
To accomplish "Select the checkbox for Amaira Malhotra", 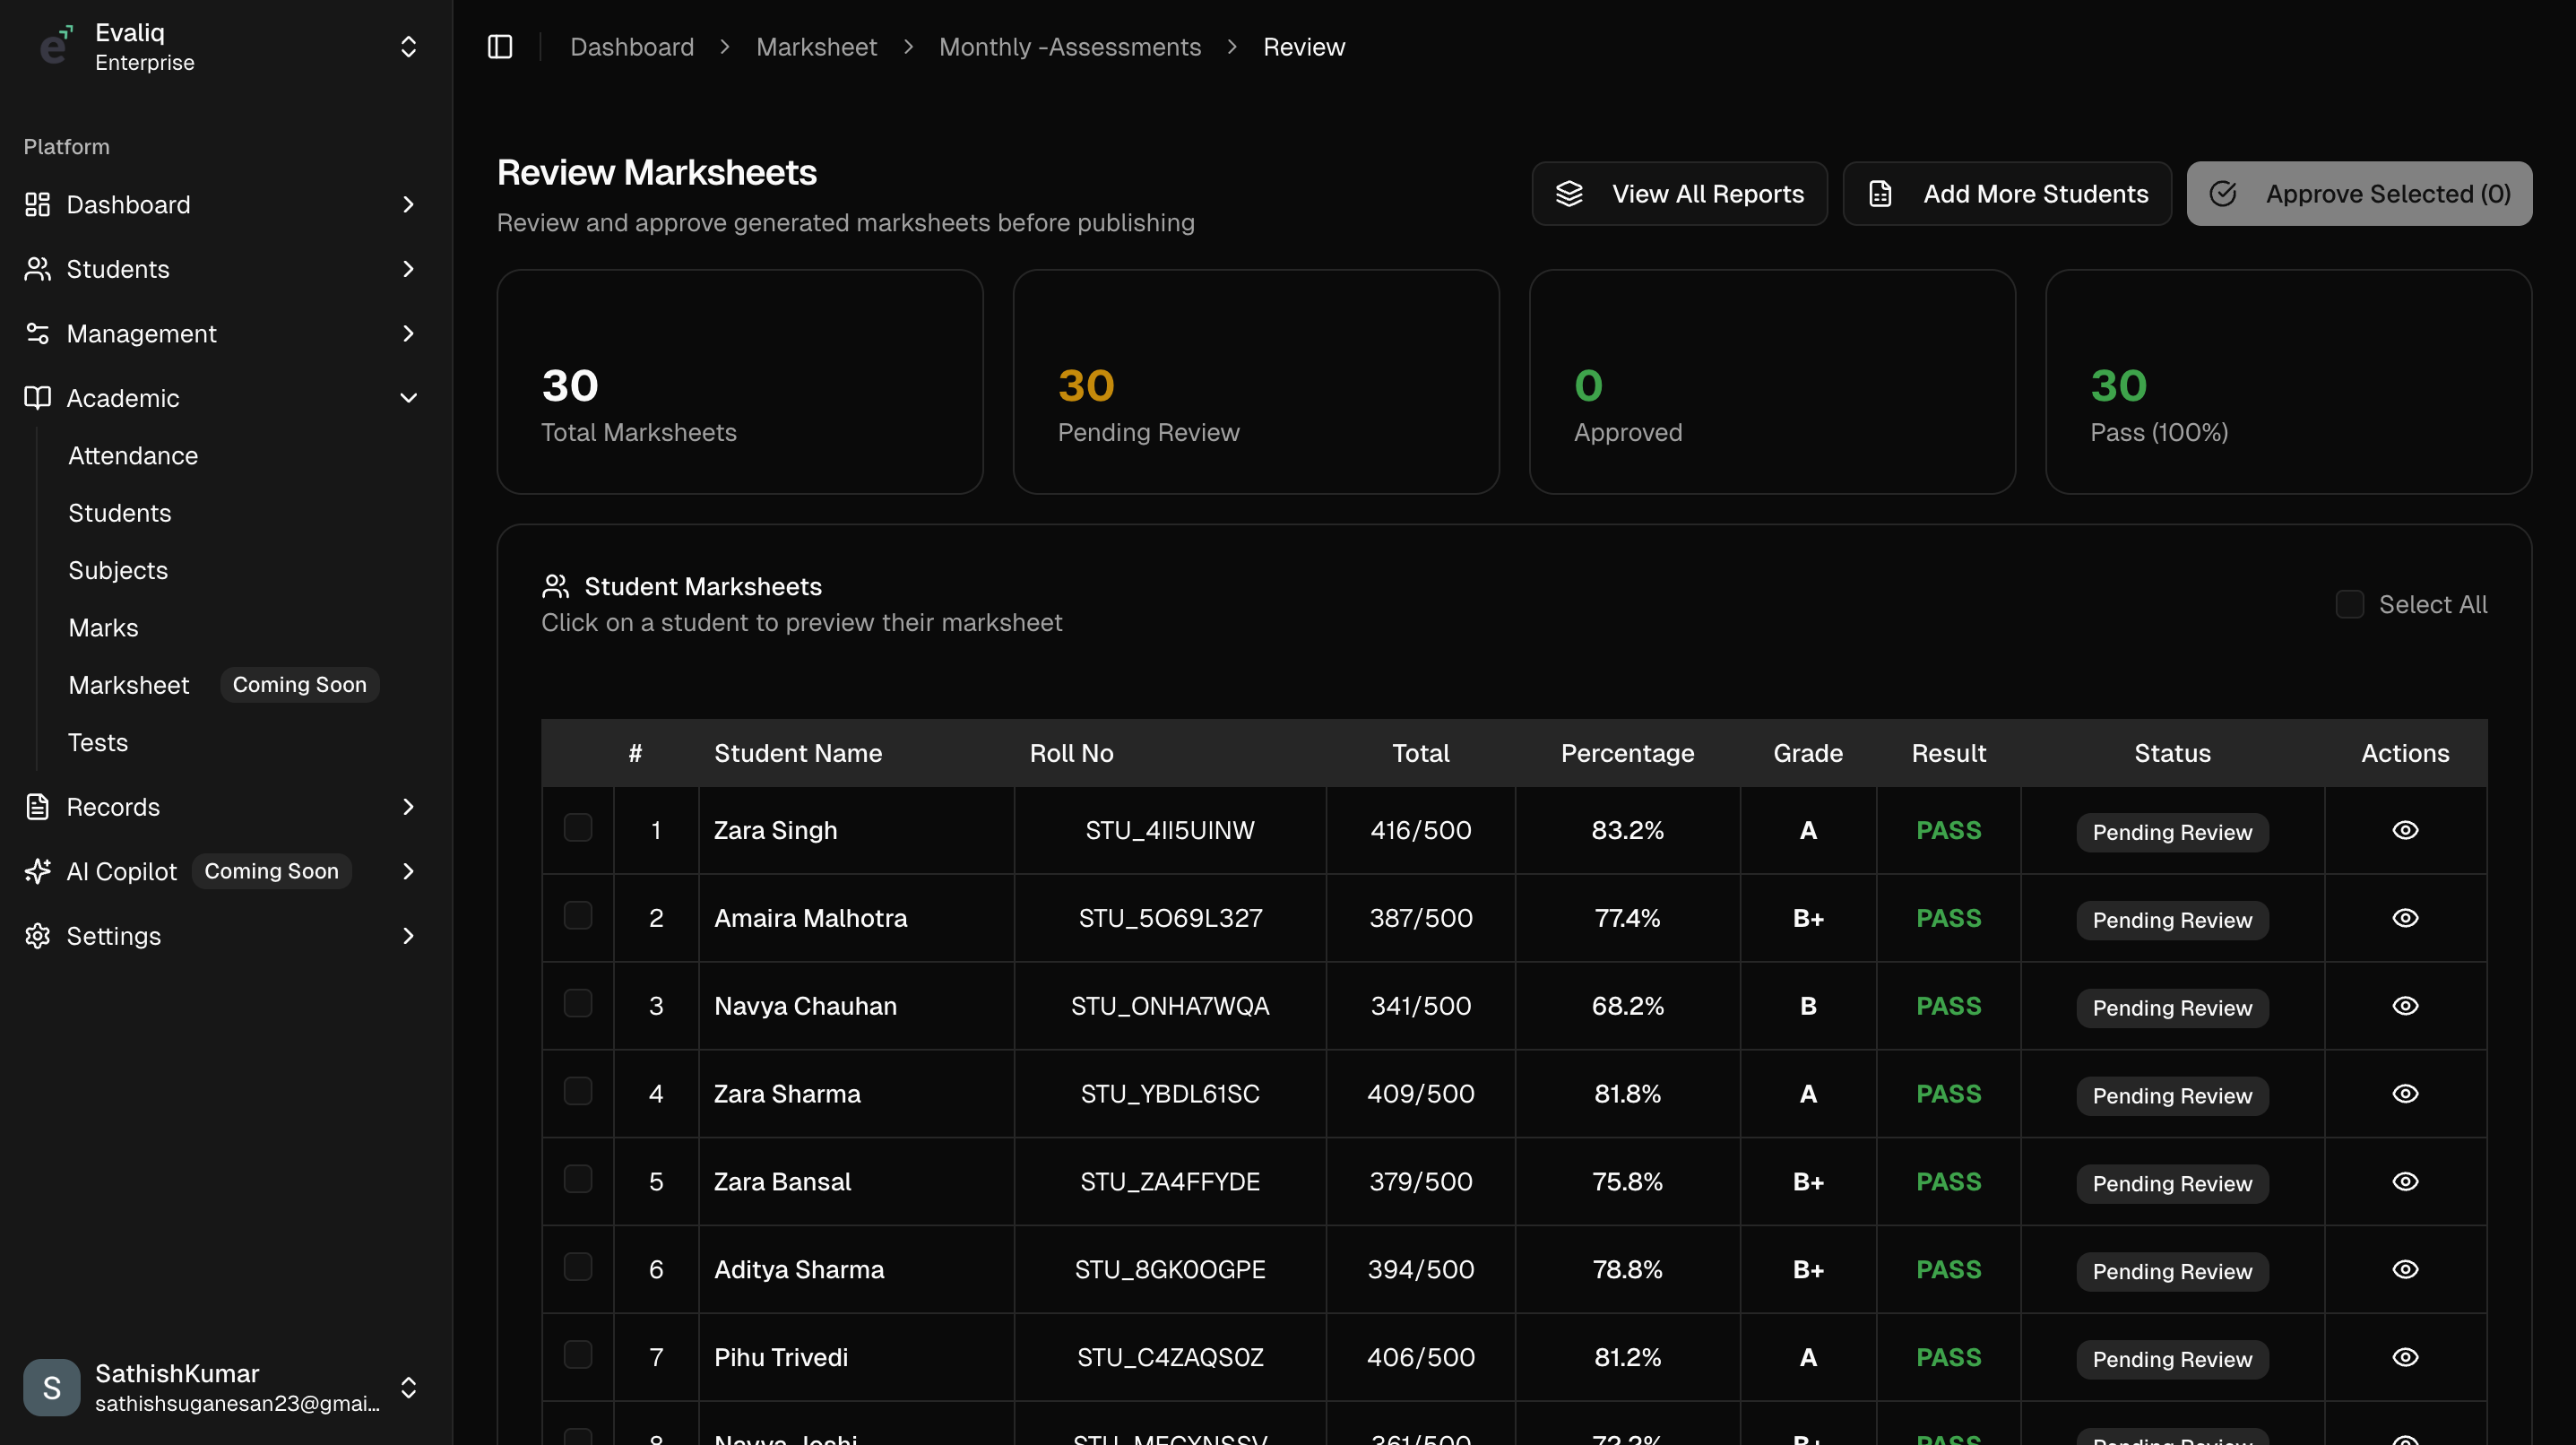I will tap(578, 916).
